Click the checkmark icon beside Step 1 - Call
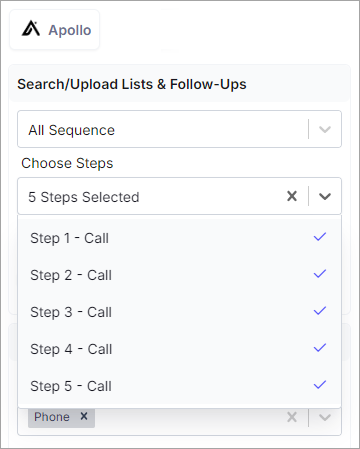 pyautogui.click(x=320, y=237)
